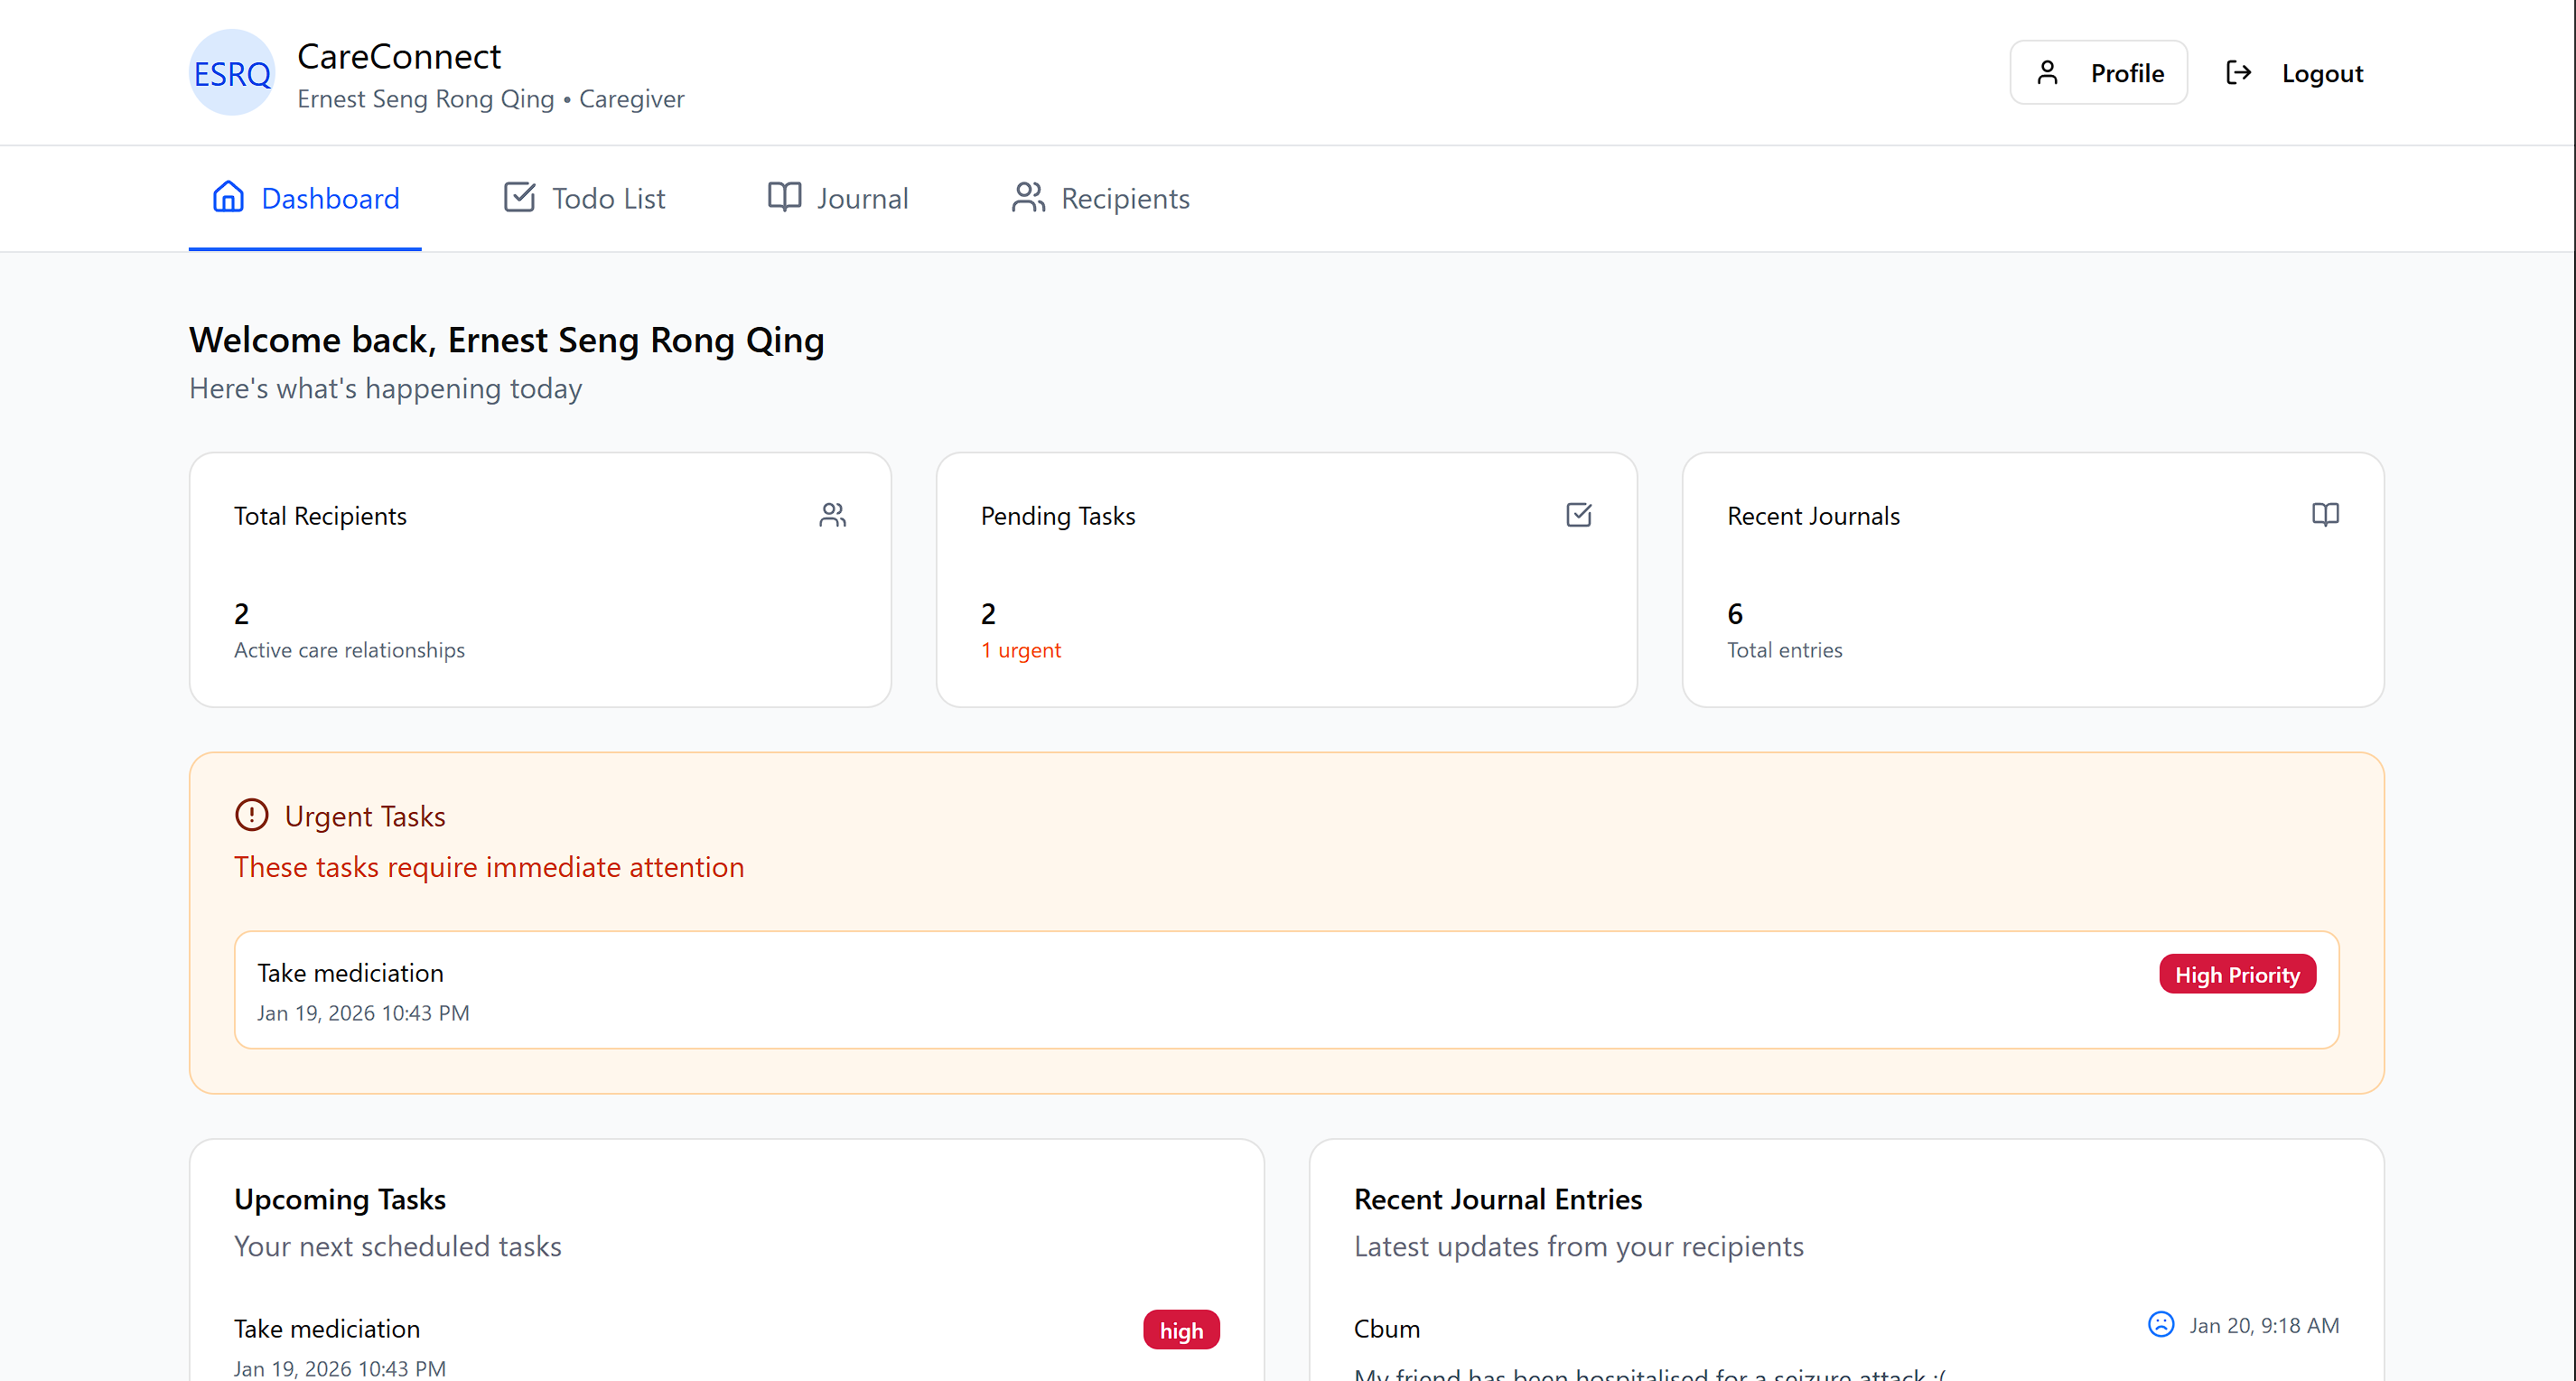Click the people icon in Total Recipients card

(x=832, y=515)
